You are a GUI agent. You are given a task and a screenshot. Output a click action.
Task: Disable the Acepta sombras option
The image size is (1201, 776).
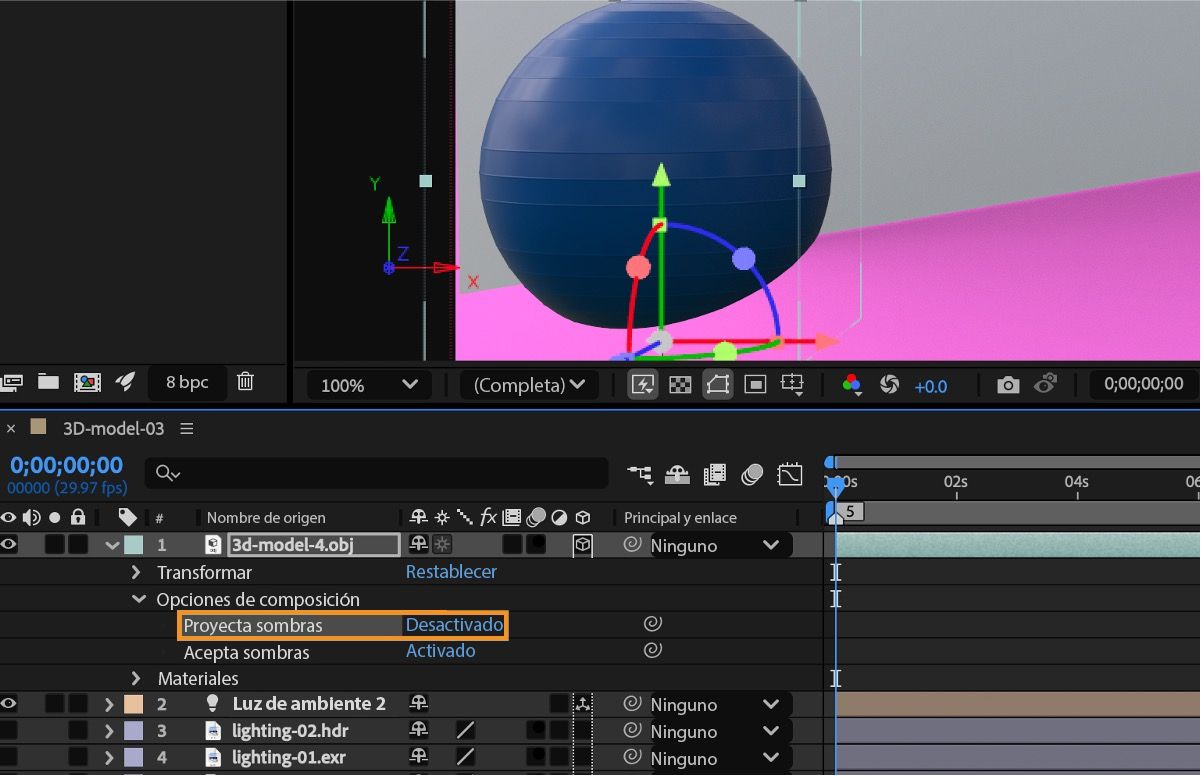click(x=440, y=650)
